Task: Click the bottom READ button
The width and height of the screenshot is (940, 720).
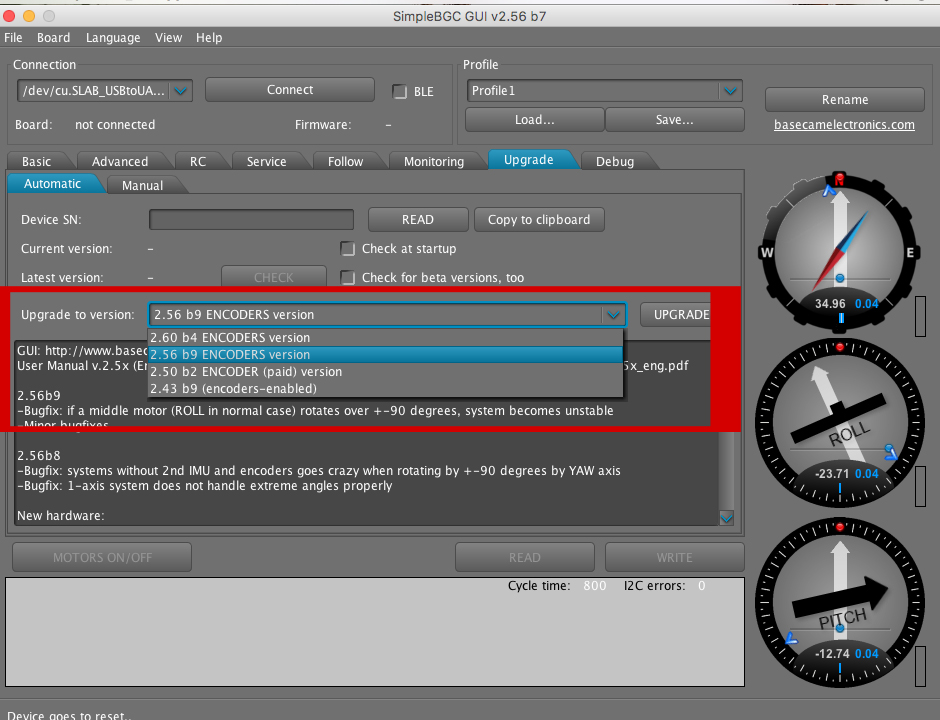Action: coord(525,558)
